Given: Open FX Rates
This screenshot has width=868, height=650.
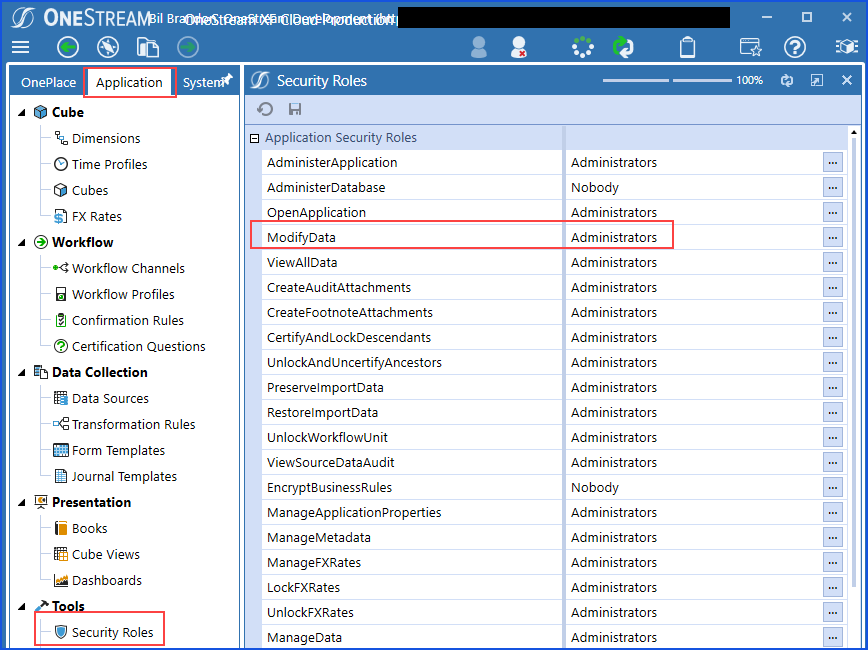Looking at the screenshot, I should point(88,216).
